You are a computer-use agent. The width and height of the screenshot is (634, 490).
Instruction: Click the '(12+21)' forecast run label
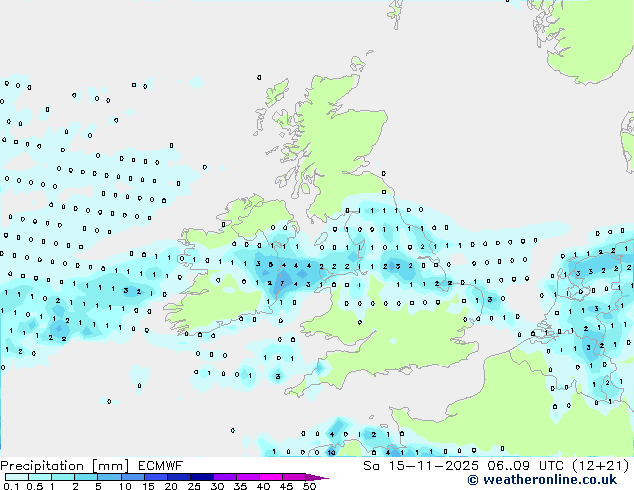(x=601, y=466)
